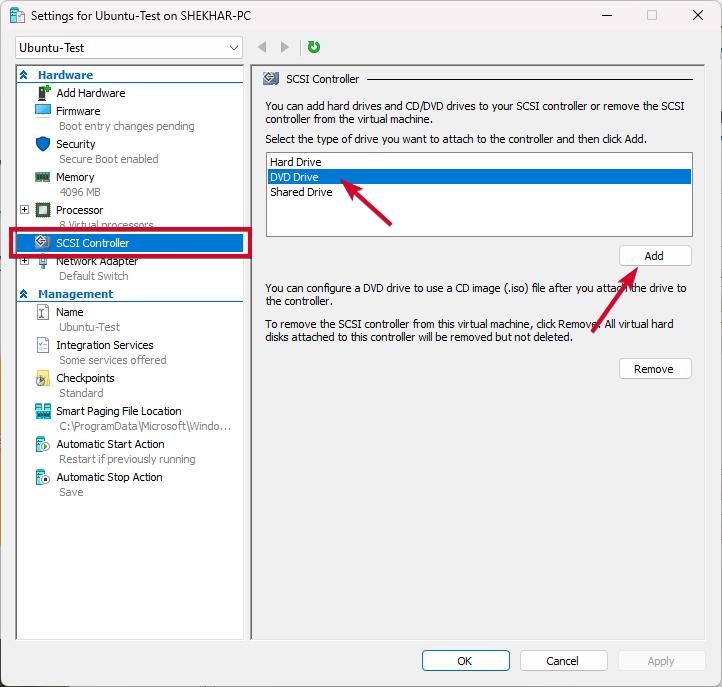722x687 pixels.
Task: Click the Firmware monitor icon
Action: pos(43,110)
